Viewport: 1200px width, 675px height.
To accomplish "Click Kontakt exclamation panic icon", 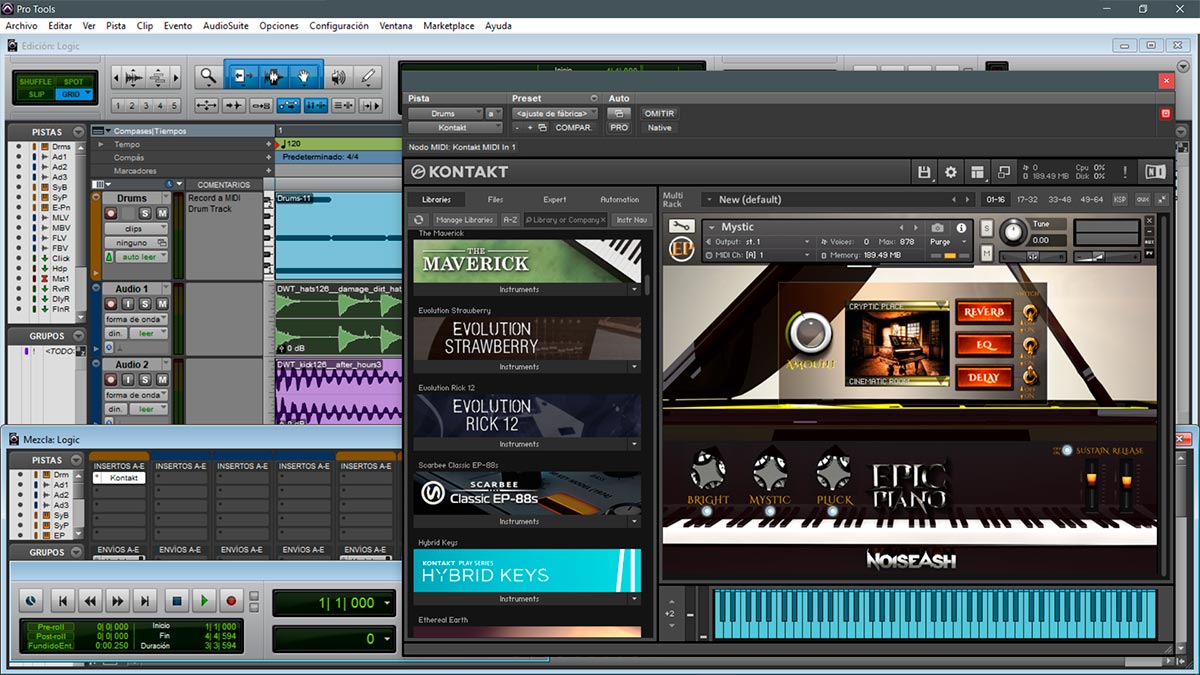I will tap(1125, 172).
